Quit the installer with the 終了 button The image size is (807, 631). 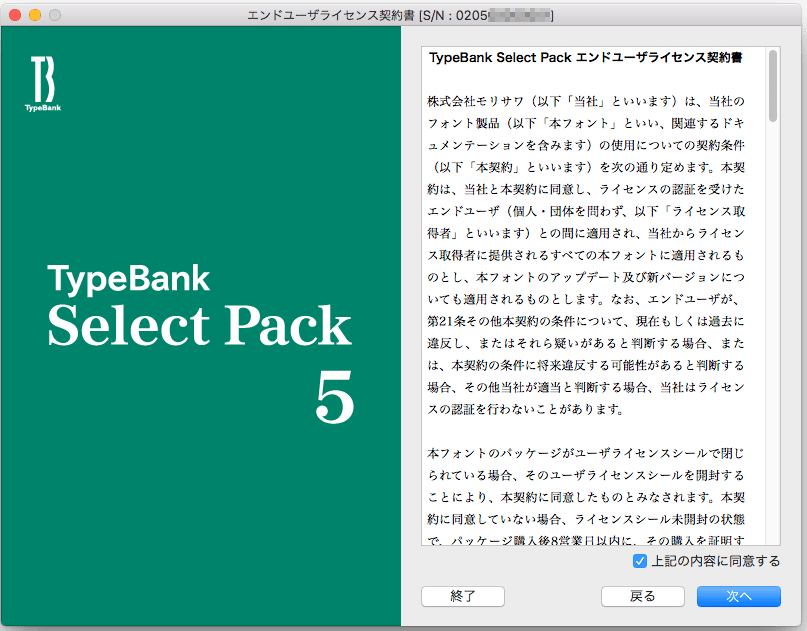[x=463, y=596]
